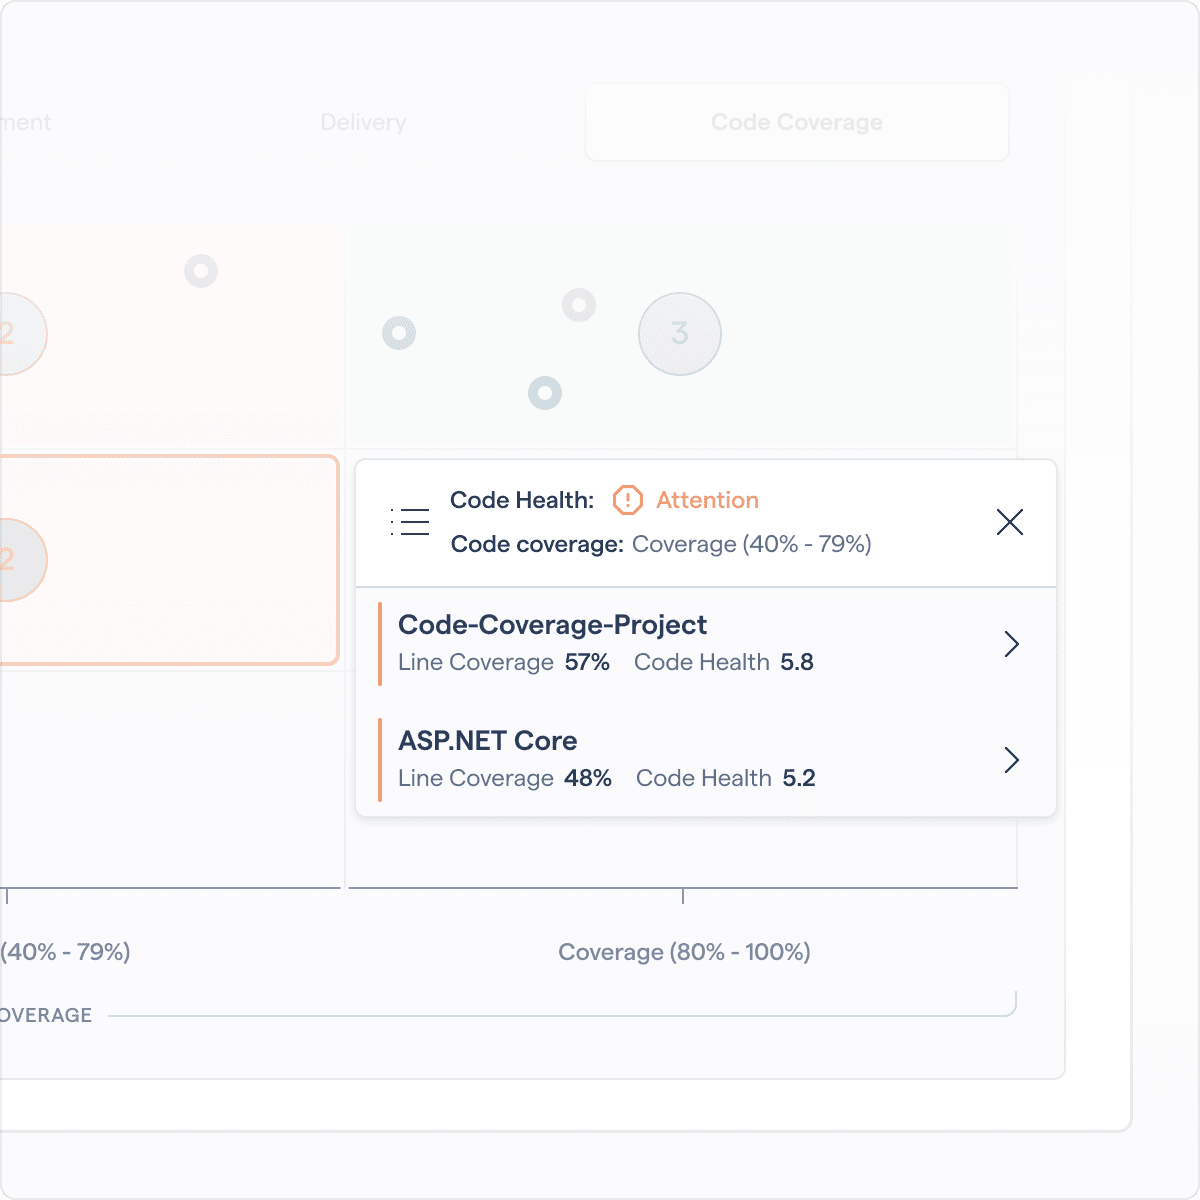This screenshot has width=1200, height=1200.
Task: Click the Coverage (40% - 79%) axis label
Action: pyautogui.click(x=64, y=952)
